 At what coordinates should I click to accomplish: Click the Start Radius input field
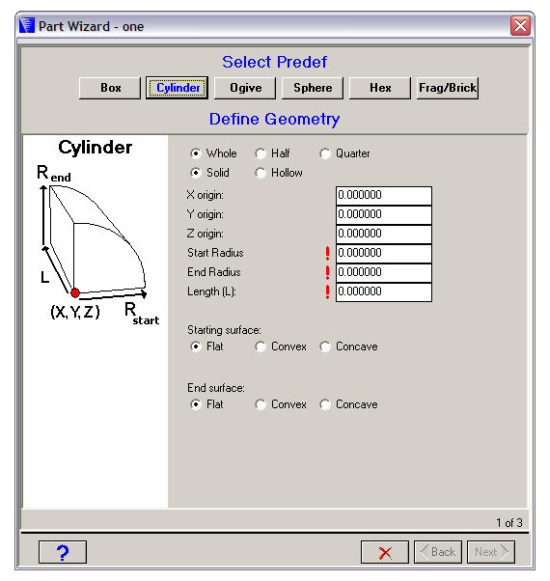384,253
